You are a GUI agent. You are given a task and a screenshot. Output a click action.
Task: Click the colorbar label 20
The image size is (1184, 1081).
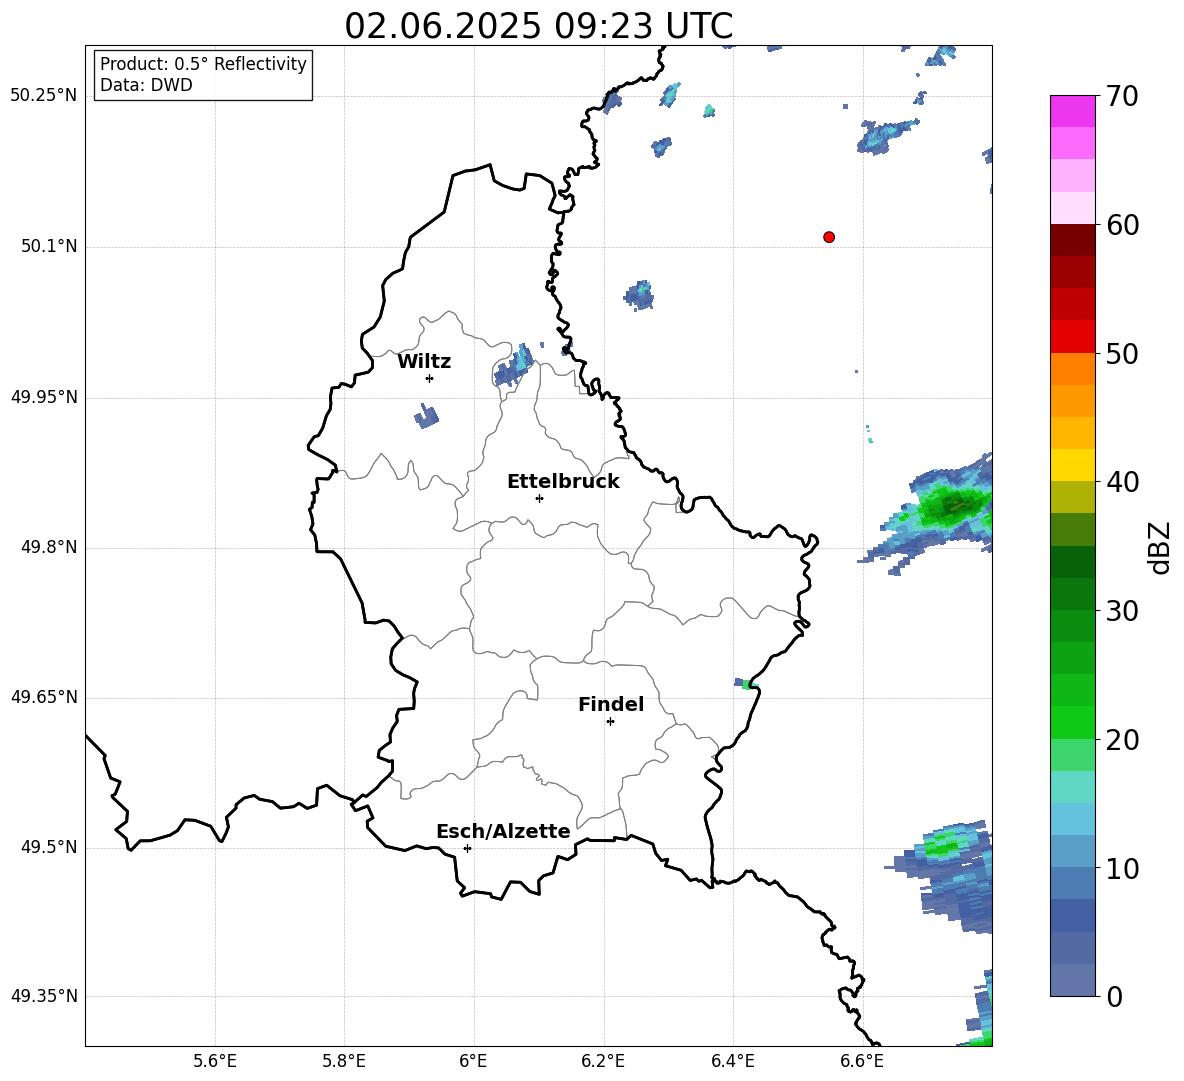[1122, 740]
